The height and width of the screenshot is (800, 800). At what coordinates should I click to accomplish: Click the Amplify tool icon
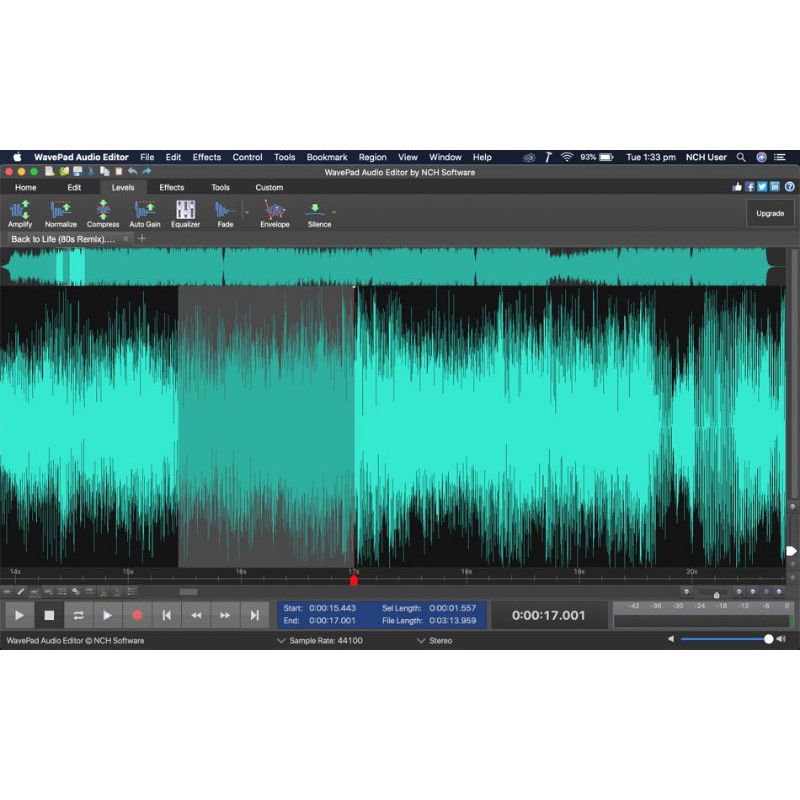coord(20,210)
